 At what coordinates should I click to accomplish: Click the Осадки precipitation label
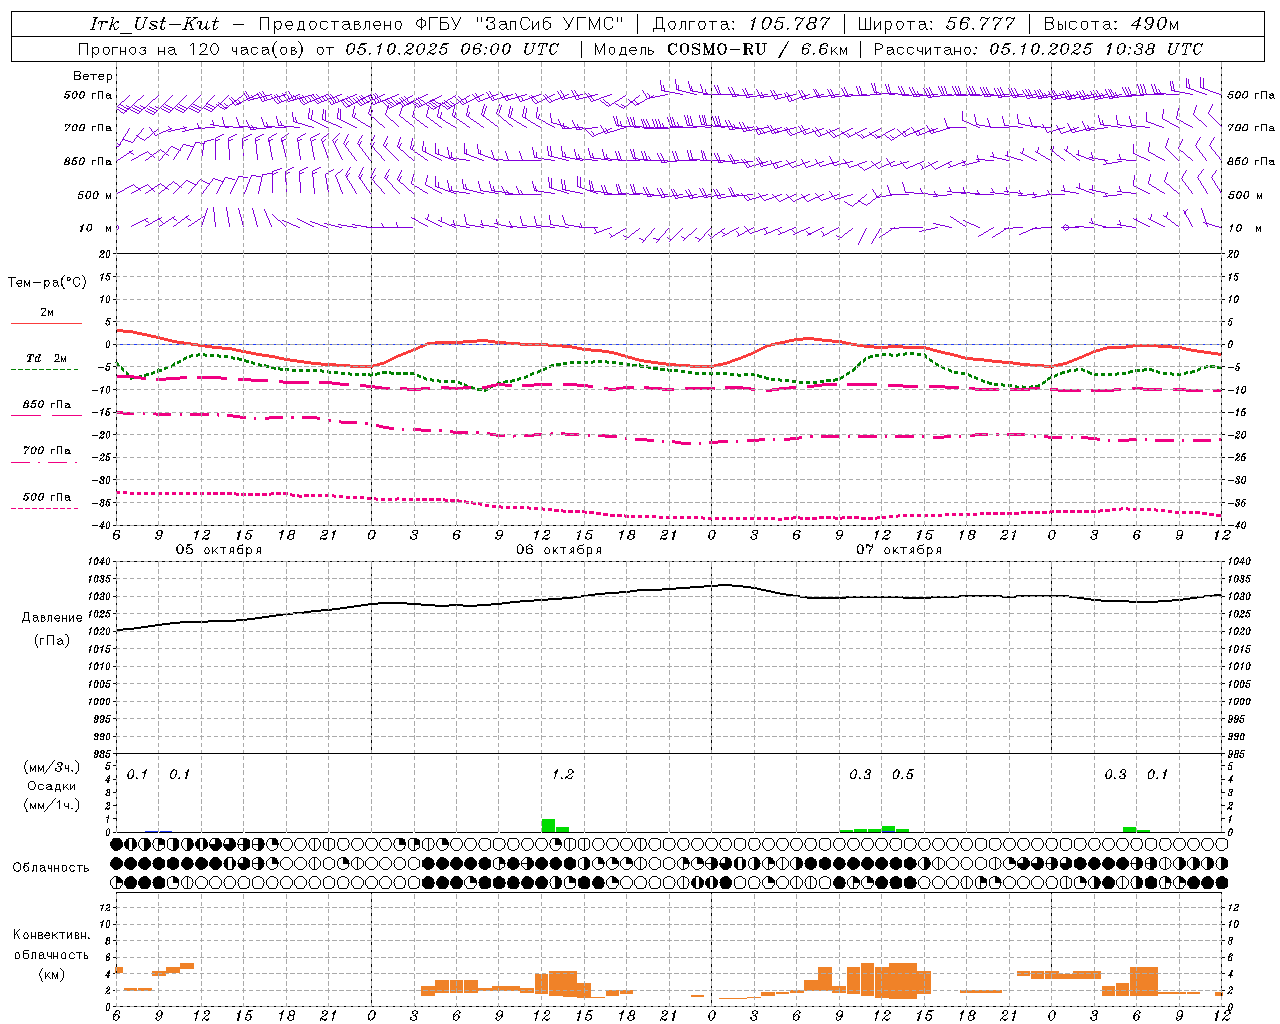[x=52, y=786]
